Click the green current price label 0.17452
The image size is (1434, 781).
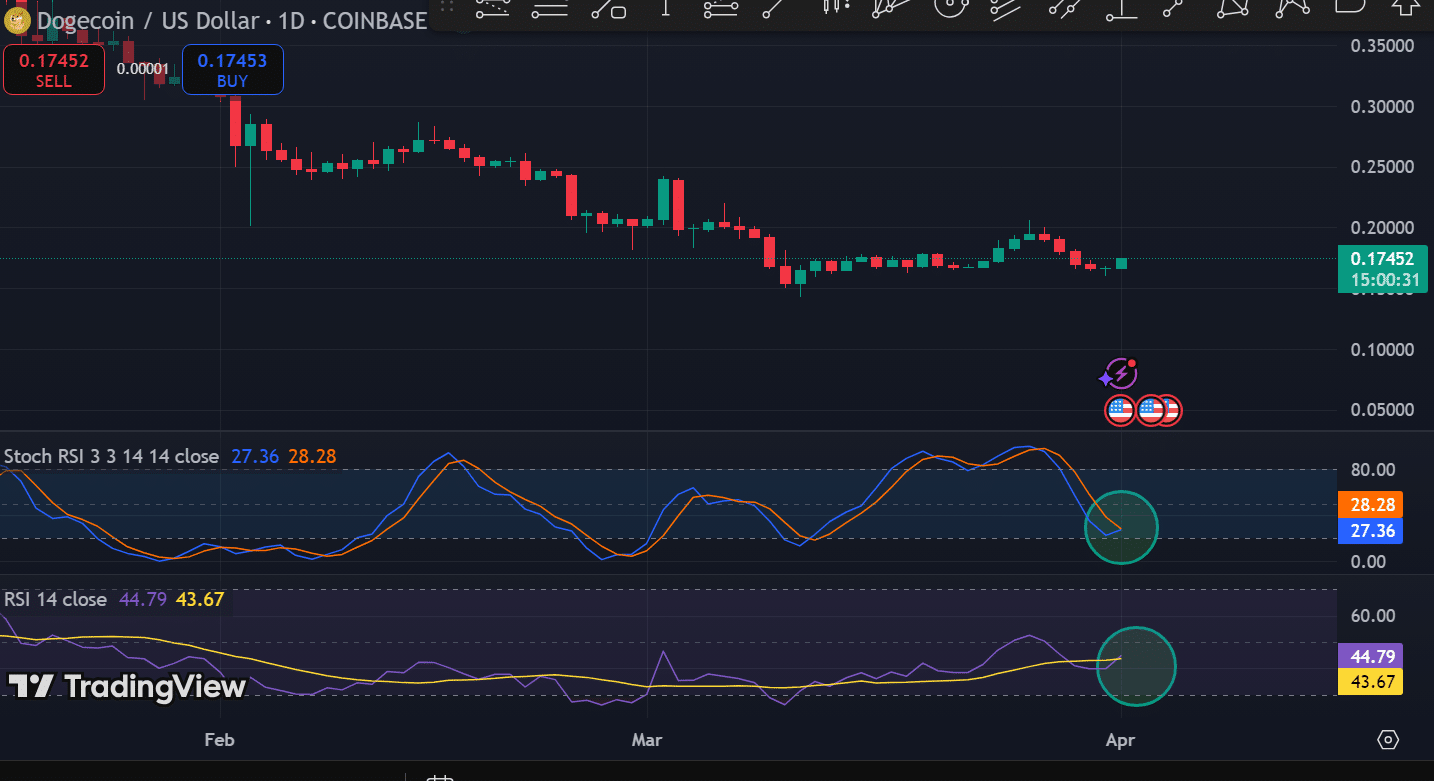click(1383, 269)
